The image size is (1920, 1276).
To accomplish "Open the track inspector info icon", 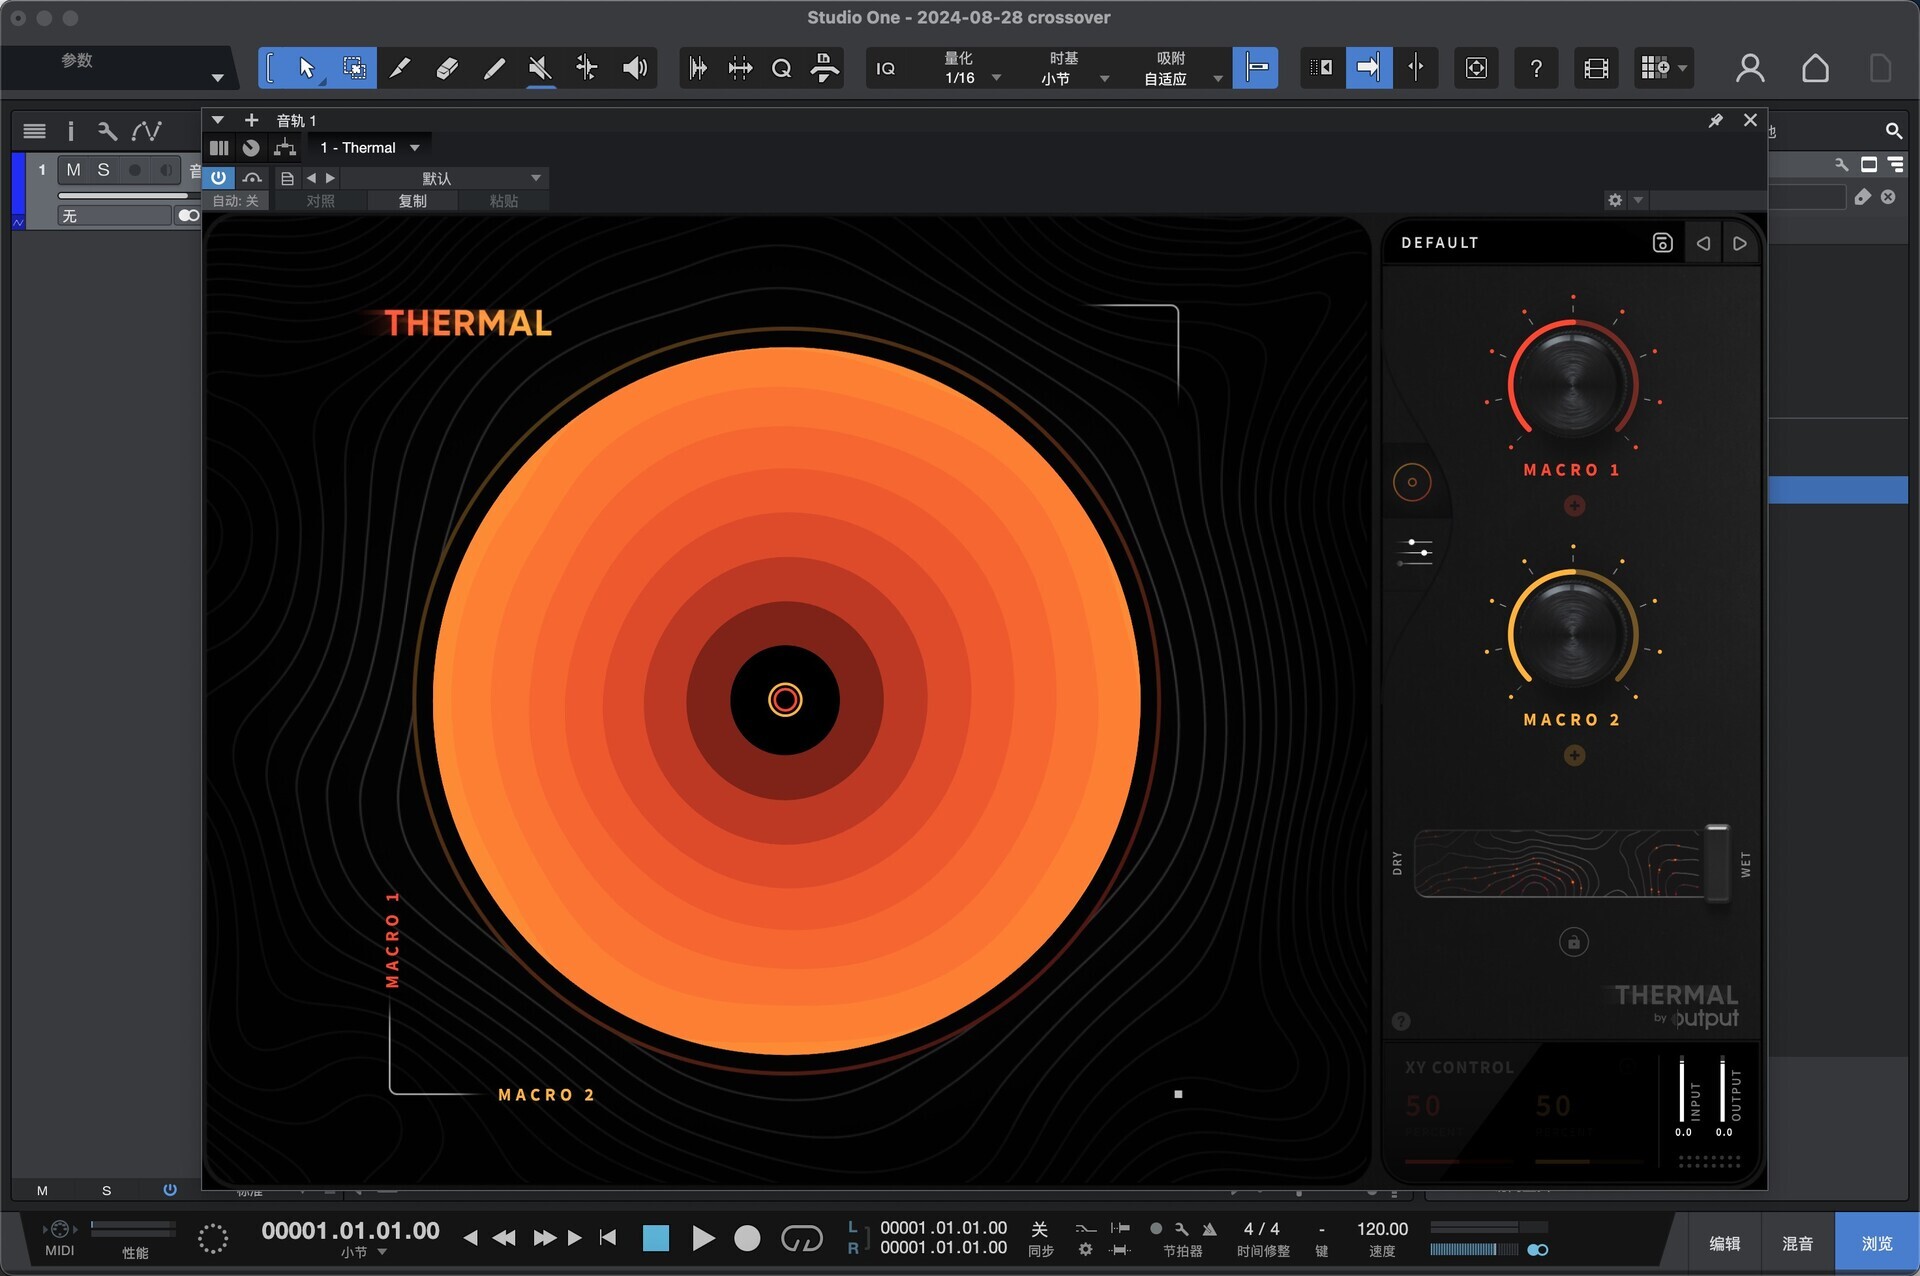I will [x=71, y=131].
